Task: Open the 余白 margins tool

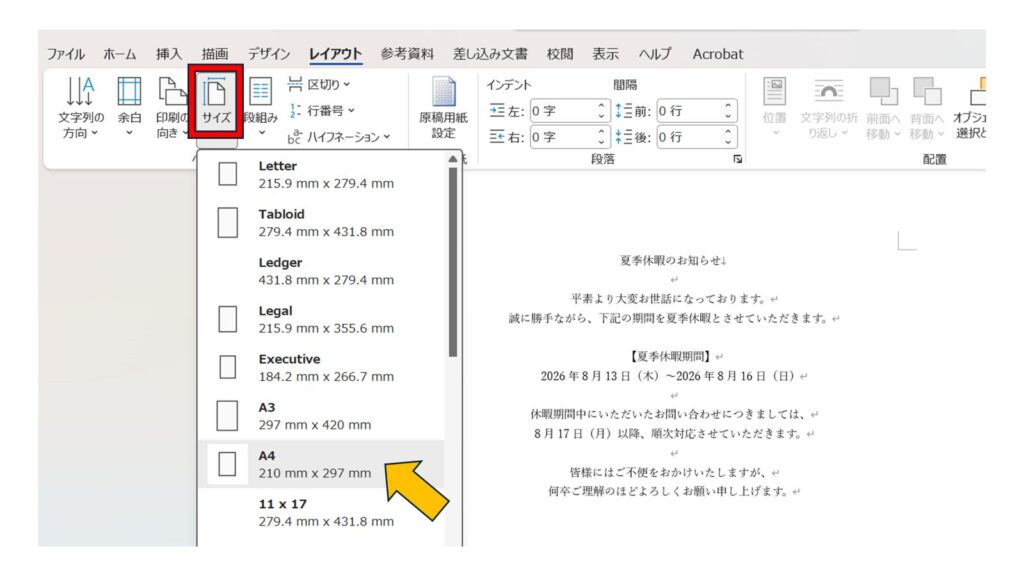Action: point(130,110)
